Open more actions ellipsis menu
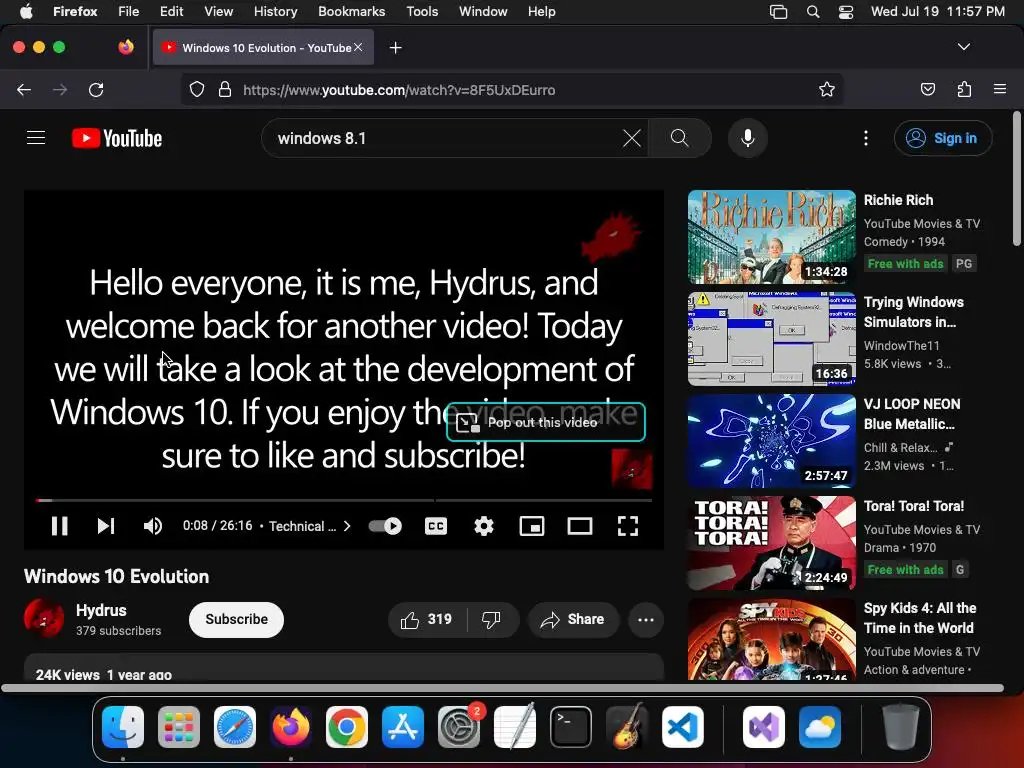This screenshot has width=1024, height=768. click(646, 620)
